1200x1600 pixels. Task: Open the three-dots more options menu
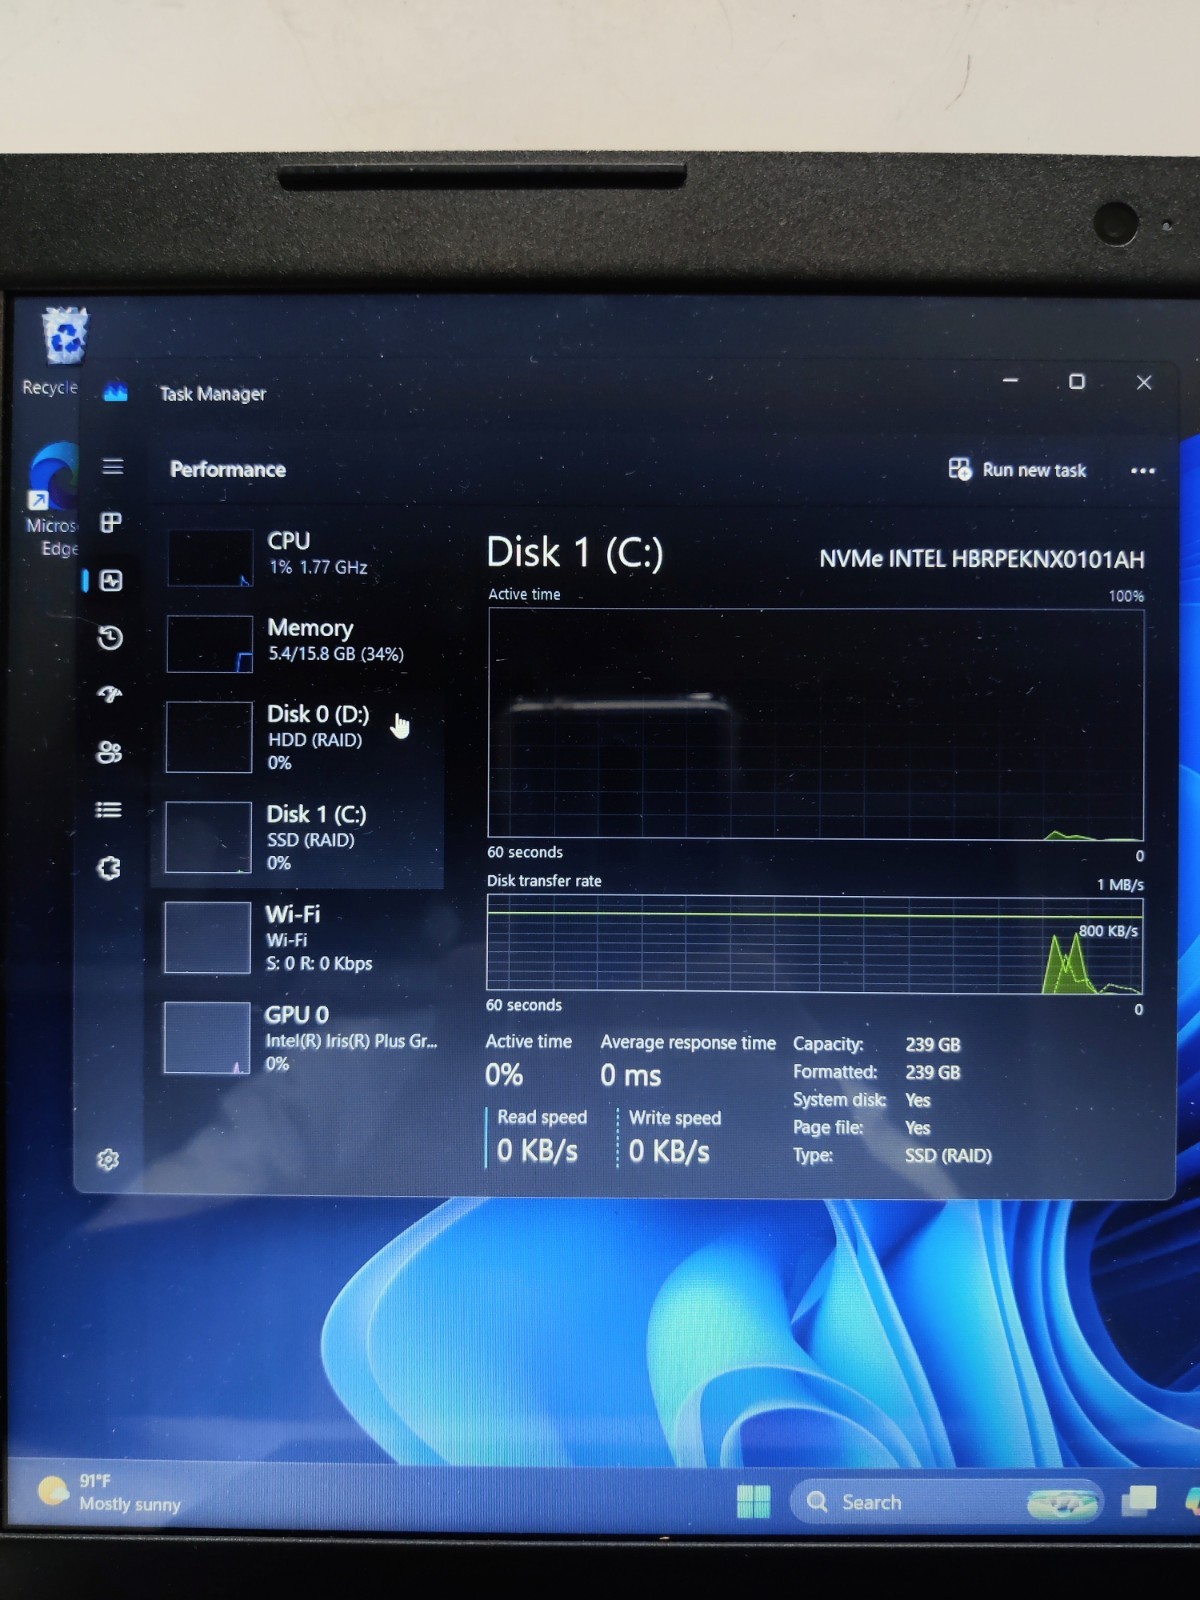pos(1142,470)
